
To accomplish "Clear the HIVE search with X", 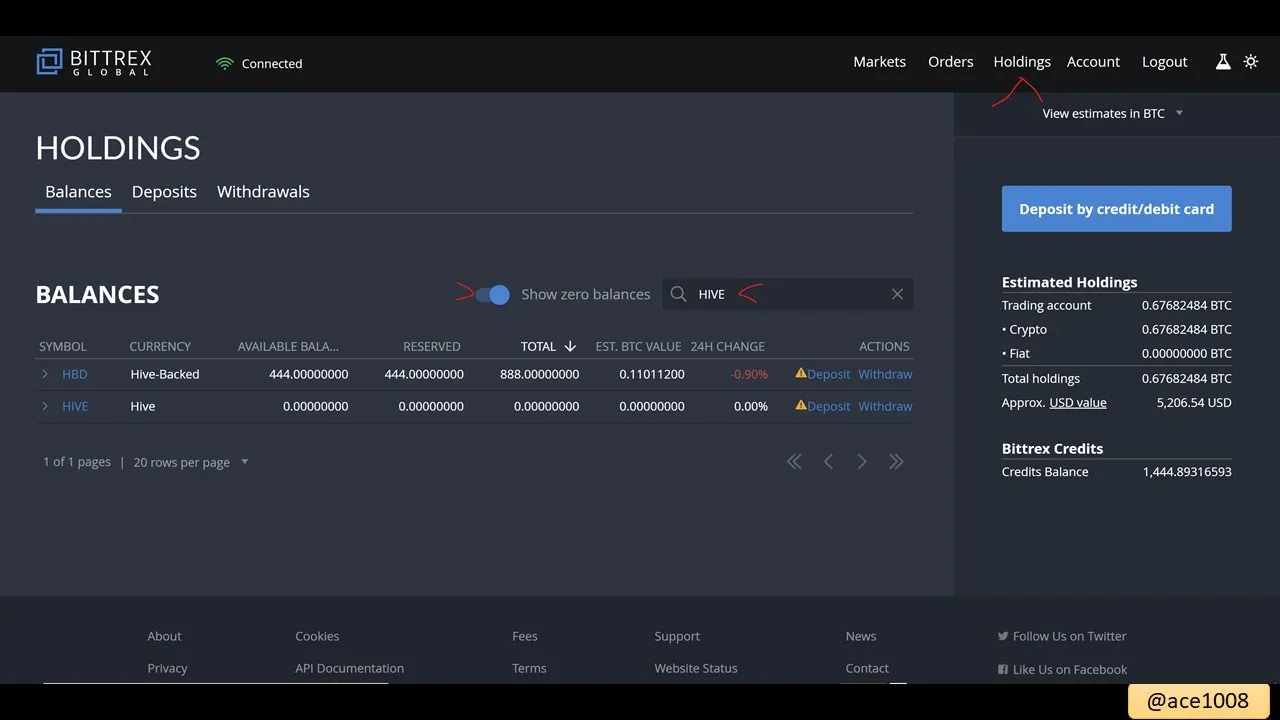I will (x=897, y=294).
